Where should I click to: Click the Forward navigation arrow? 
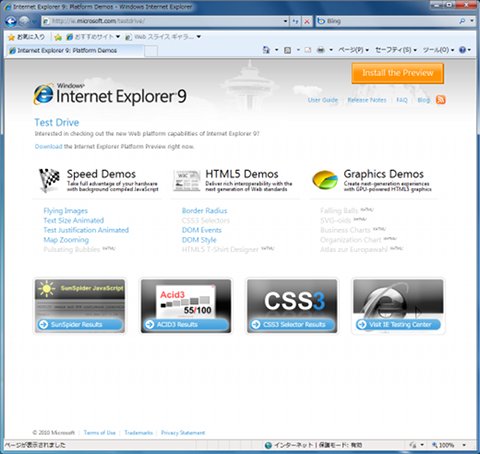point(25,21)
